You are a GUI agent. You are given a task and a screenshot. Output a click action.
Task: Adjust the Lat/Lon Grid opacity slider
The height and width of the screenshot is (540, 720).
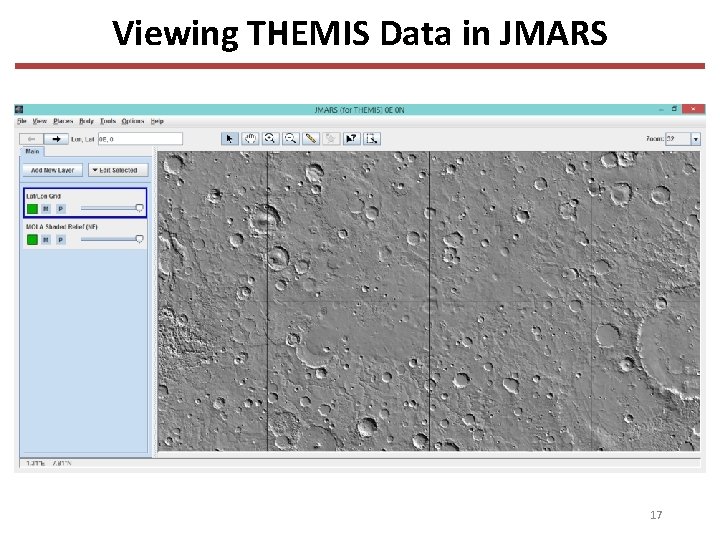pos(112,208)
